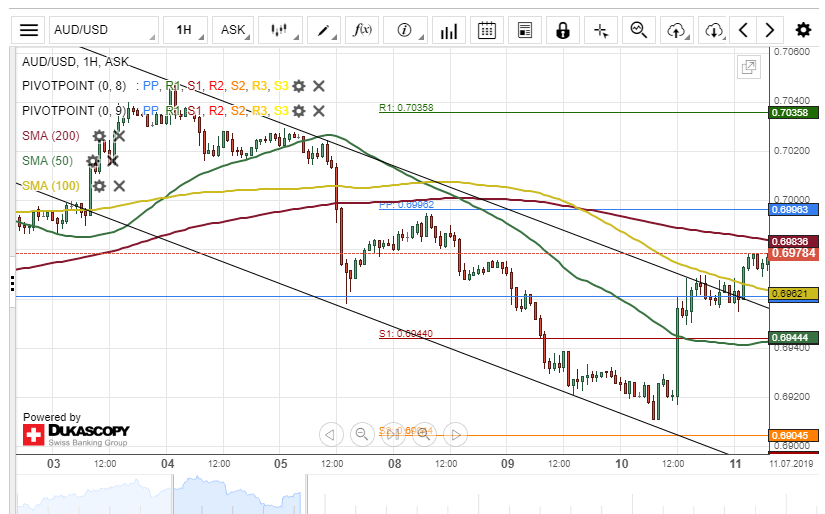Open SMA (50) settings gear
The height and width of the screenshot is (514, 825).
pyautogui.click(x=93, y=161)
